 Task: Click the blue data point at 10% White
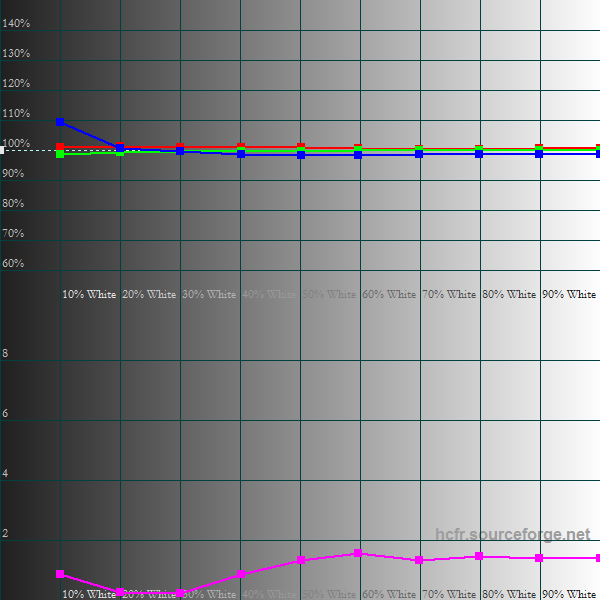(x=60, y=122)
